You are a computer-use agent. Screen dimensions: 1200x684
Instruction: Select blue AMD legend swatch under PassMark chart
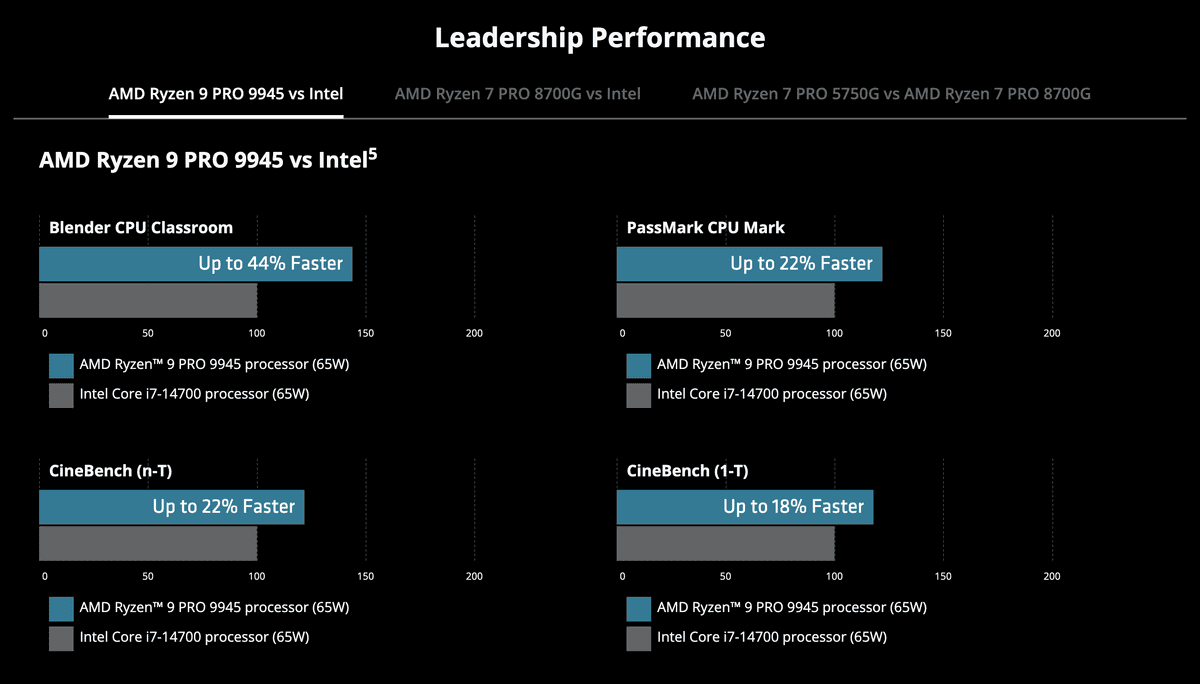pos(639,365)
